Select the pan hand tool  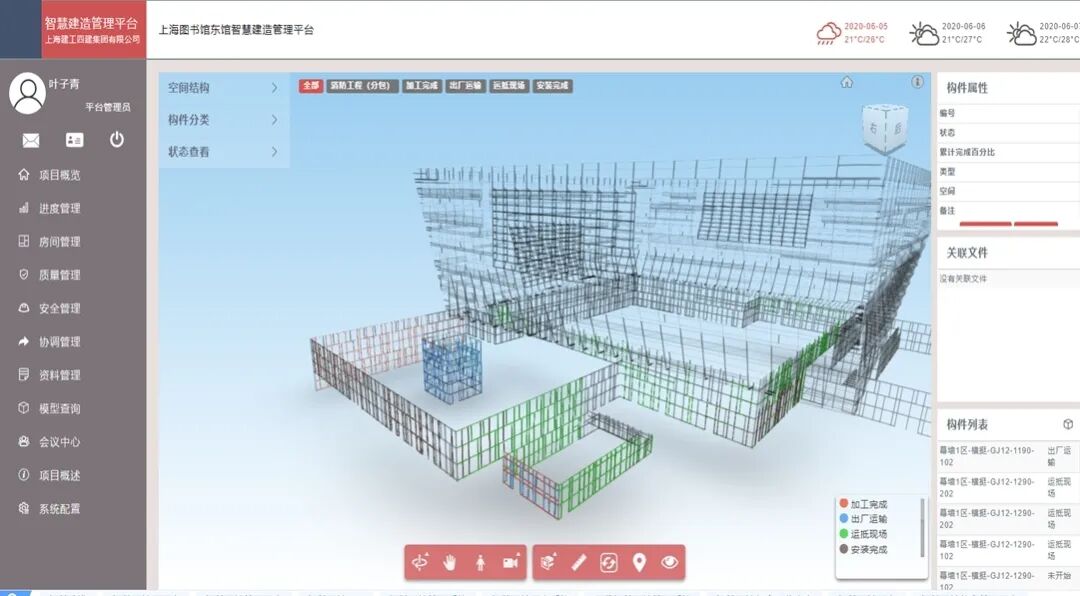[x=450, y=563]
